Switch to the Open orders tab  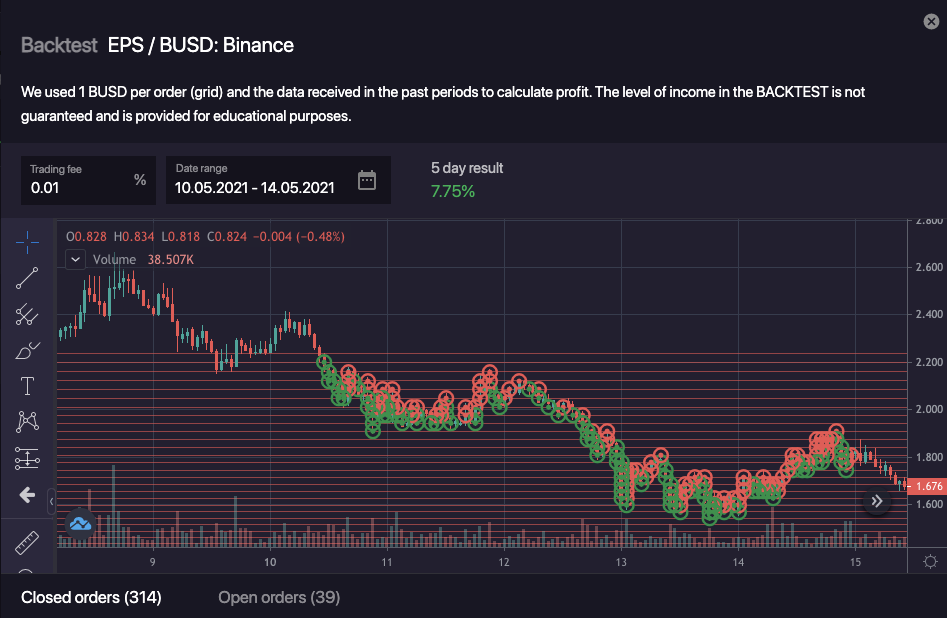click(279, 597)
